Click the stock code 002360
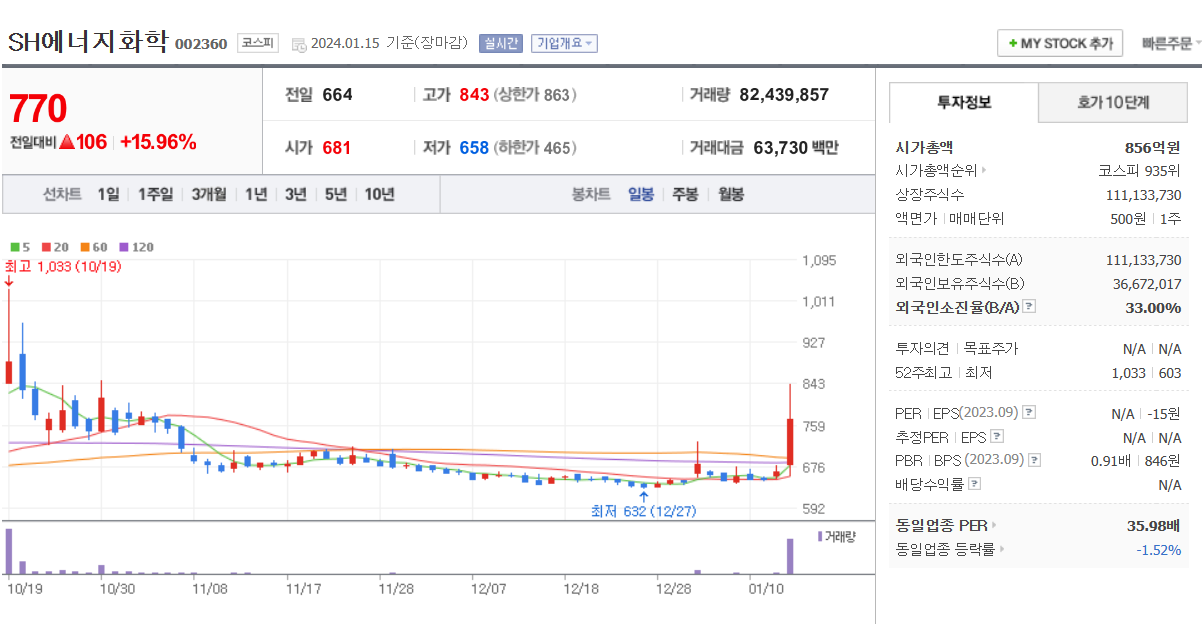The image size is (1203, 624). coord(201,44)
